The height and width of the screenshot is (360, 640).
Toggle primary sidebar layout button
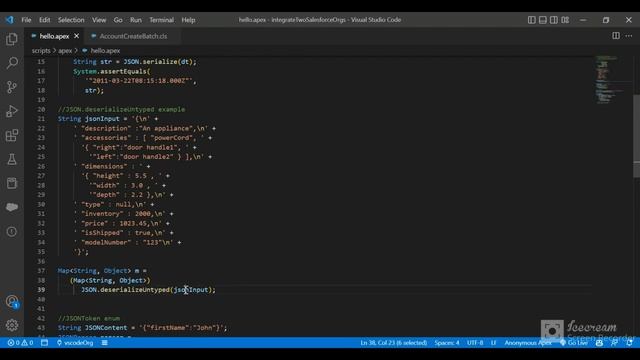coord(531,20)
